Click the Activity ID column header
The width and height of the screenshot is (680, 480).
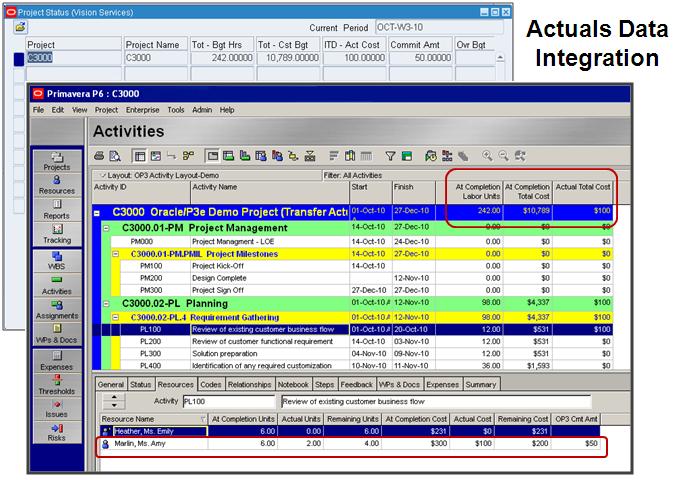[141, 192]
